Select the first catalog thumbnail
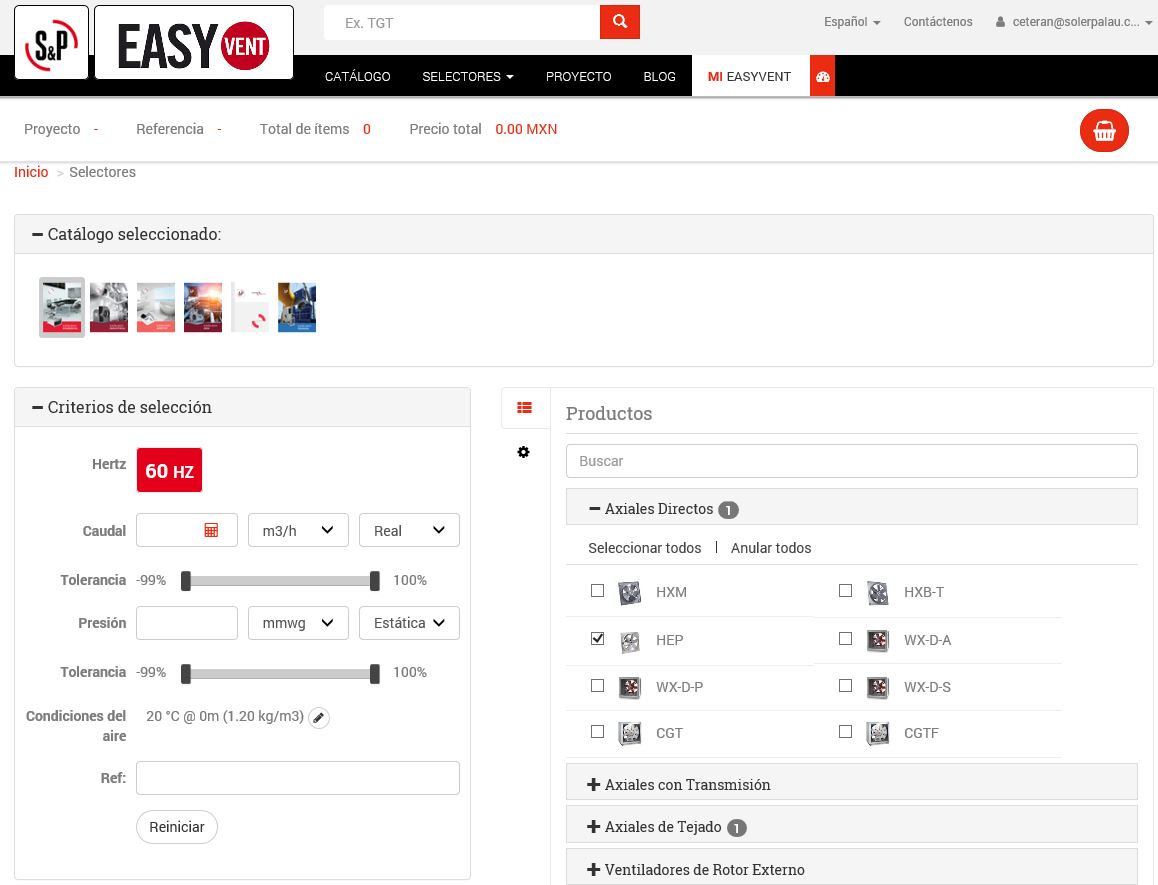Image resolution: width=1158 pixels, height=885 pixels. point(62,307)
